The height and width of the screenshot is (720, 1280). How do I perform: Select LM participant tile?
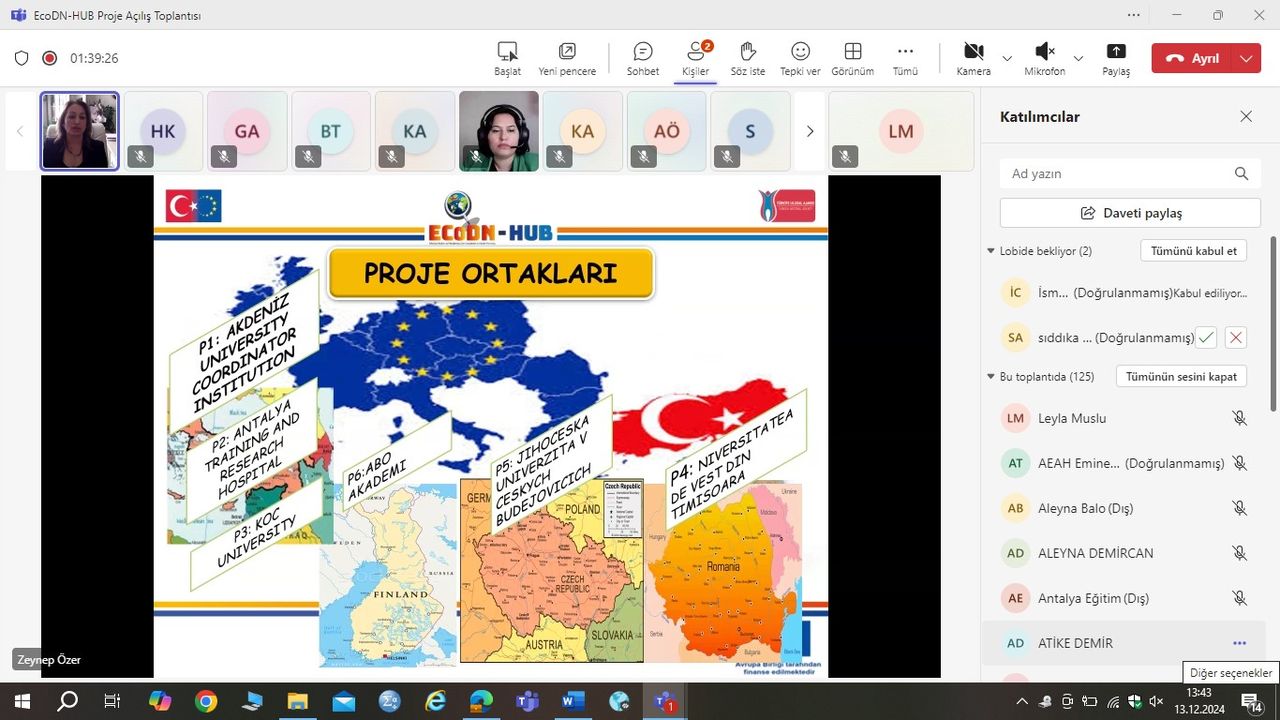click(901, 131)
